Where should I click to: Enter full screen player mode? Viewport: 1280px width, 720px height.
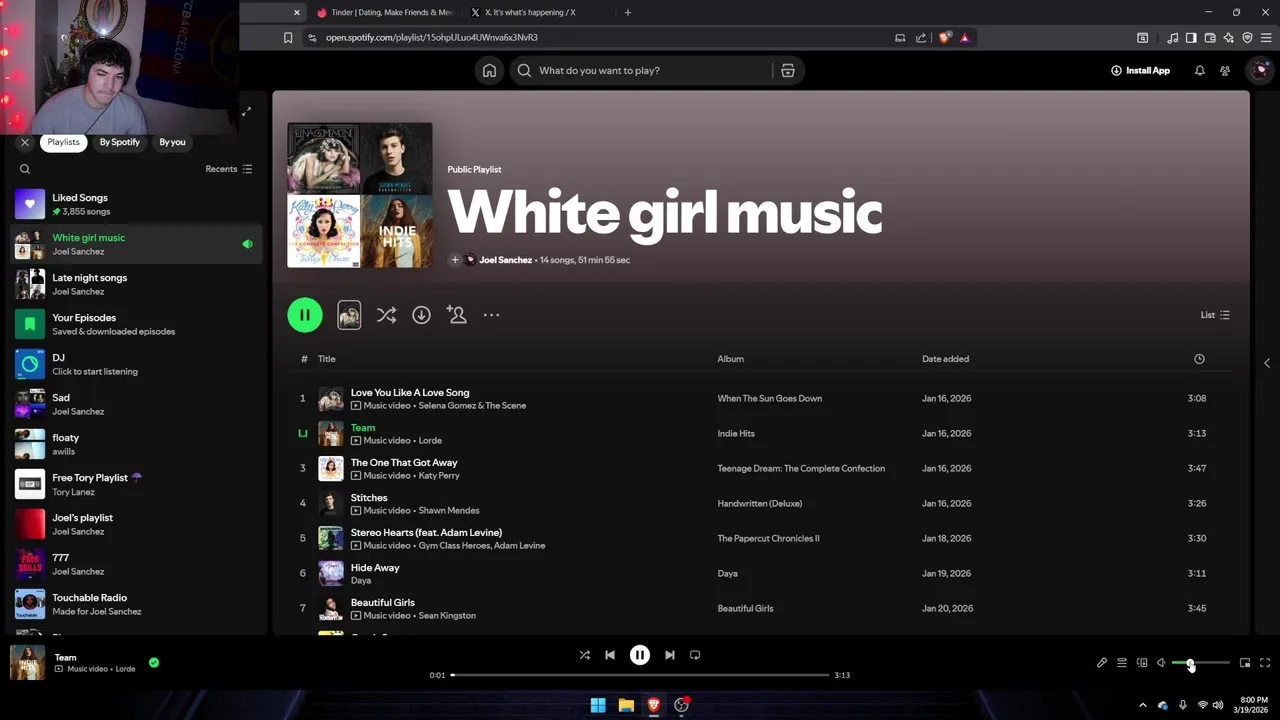pyautogui.click(x=1265, y=663)
